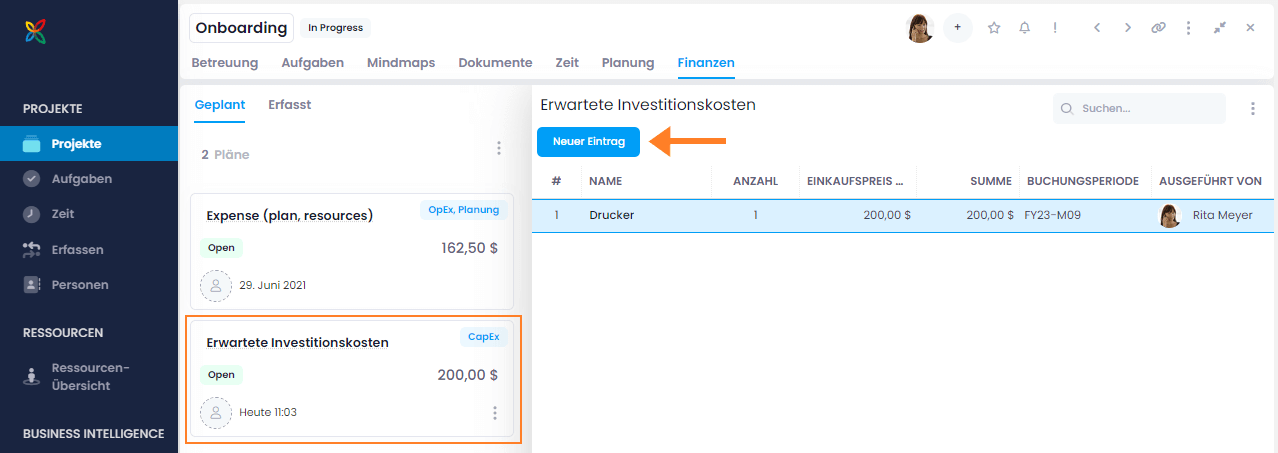Focus the Suchen search field

[x=1139, y=108]
